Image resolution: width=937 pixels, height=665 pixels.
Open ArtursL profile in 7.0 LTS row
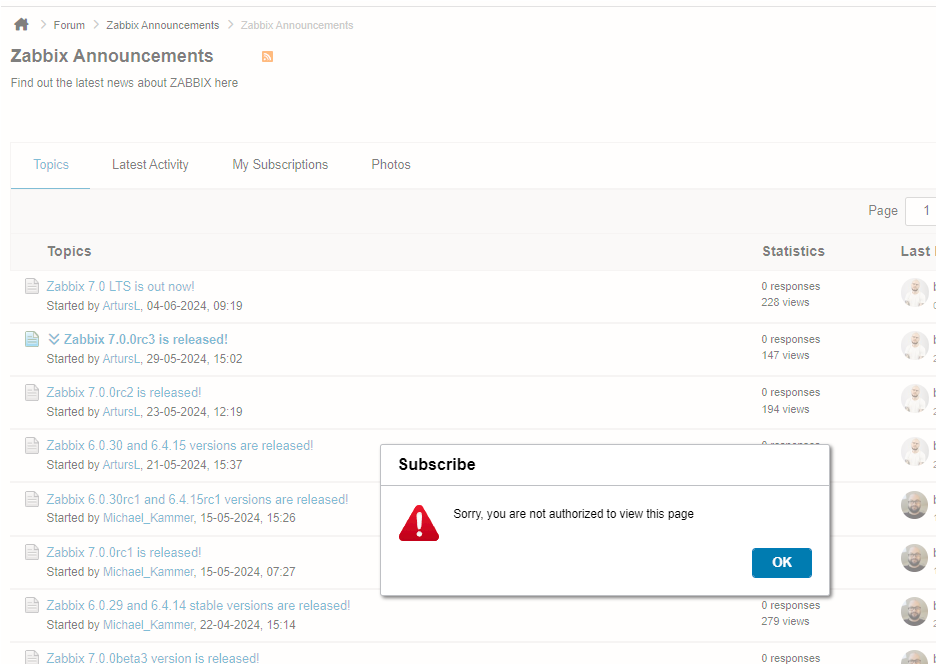122,306
